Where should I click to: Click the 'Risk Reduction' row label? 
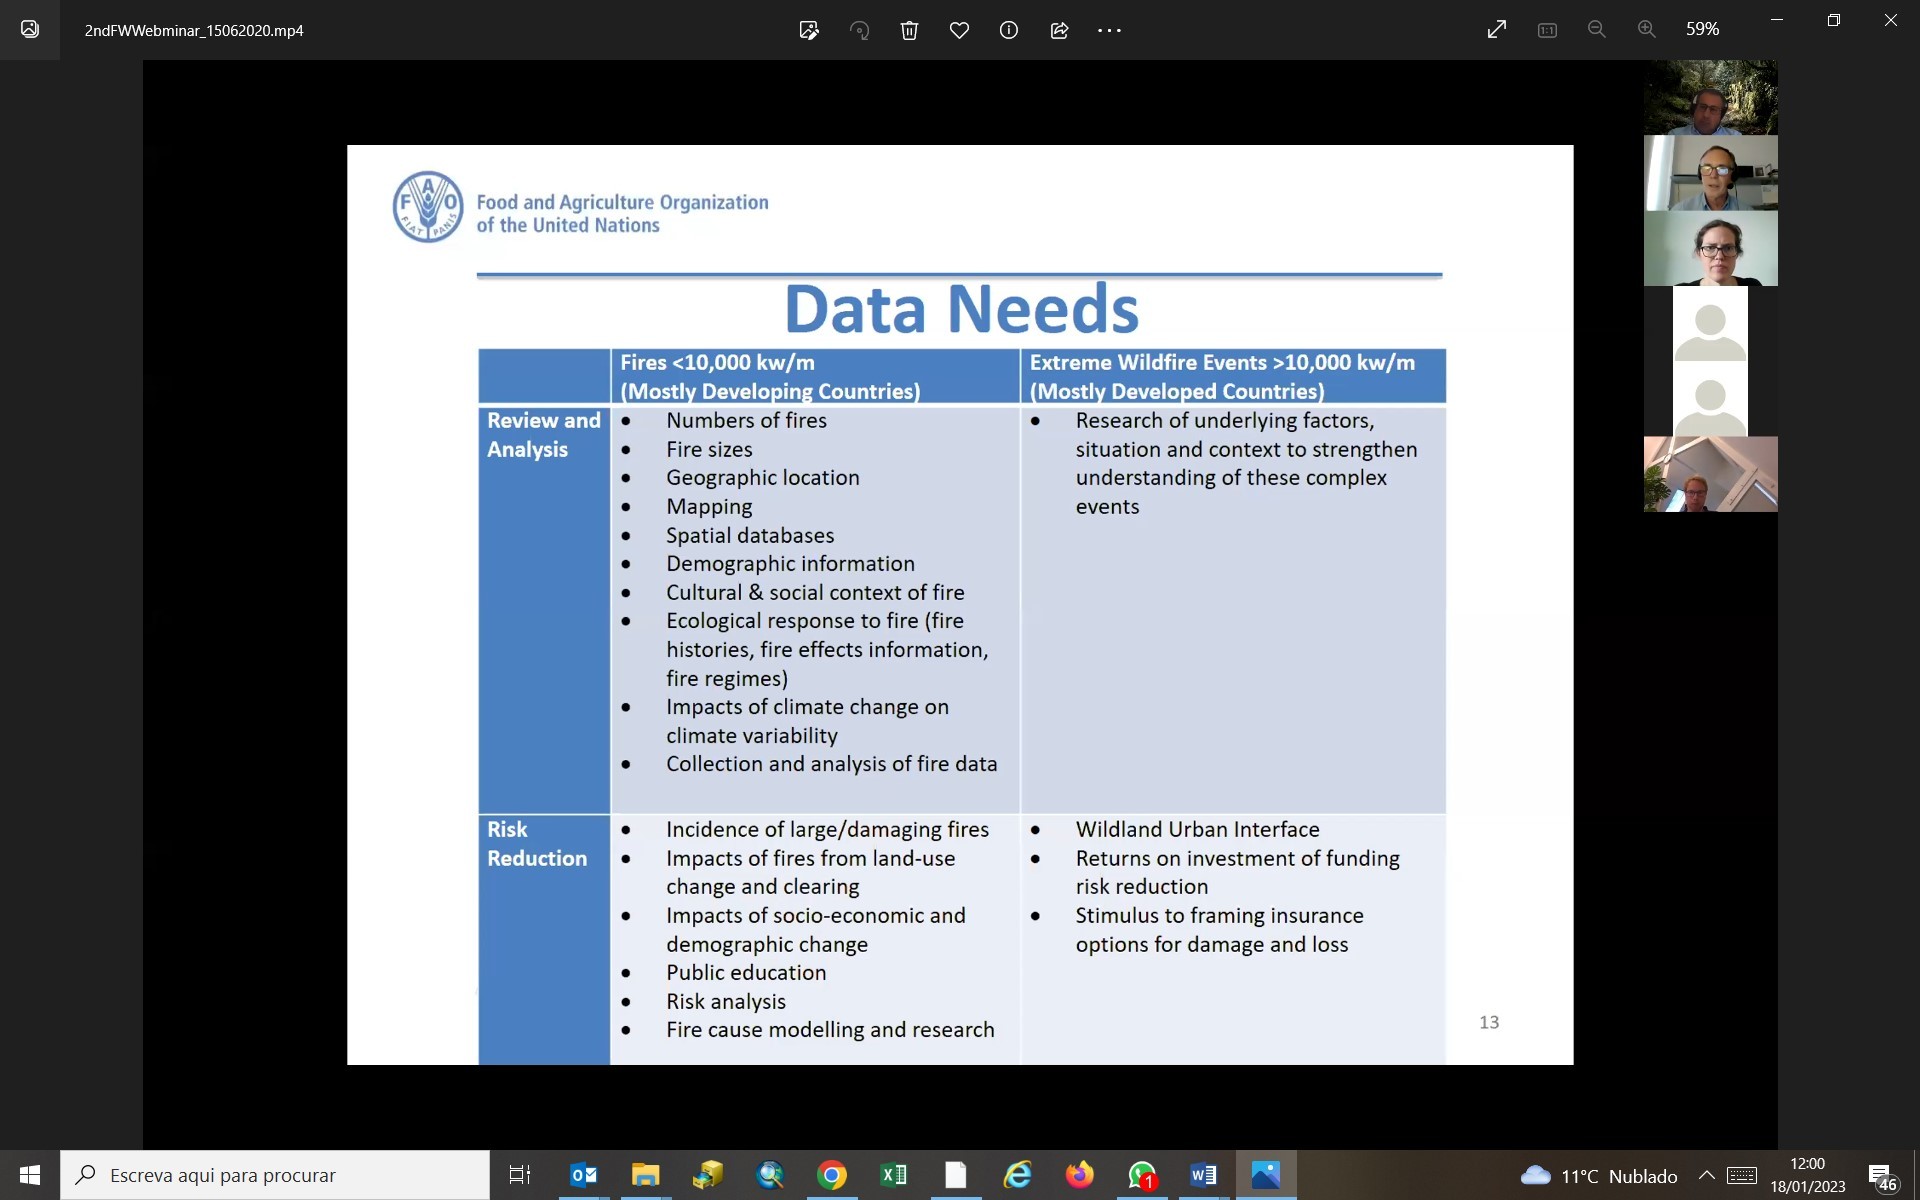pyautogui.click(x=537, y=844)
